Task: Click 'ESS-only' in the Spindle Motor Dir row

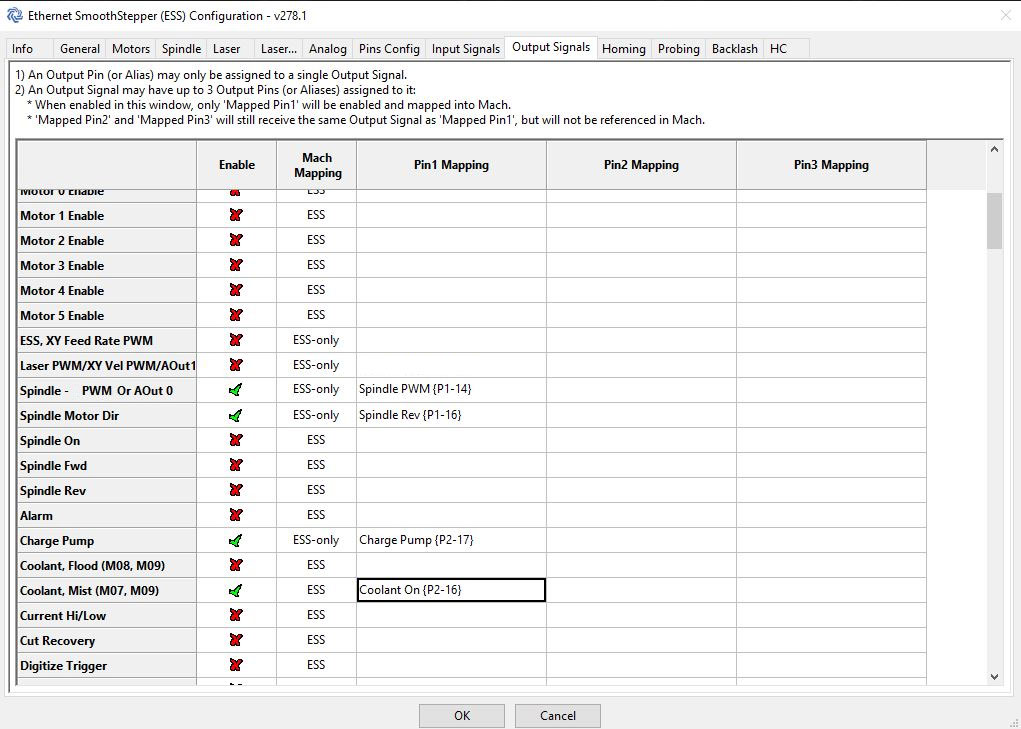Action: click(x=316, y=415)
